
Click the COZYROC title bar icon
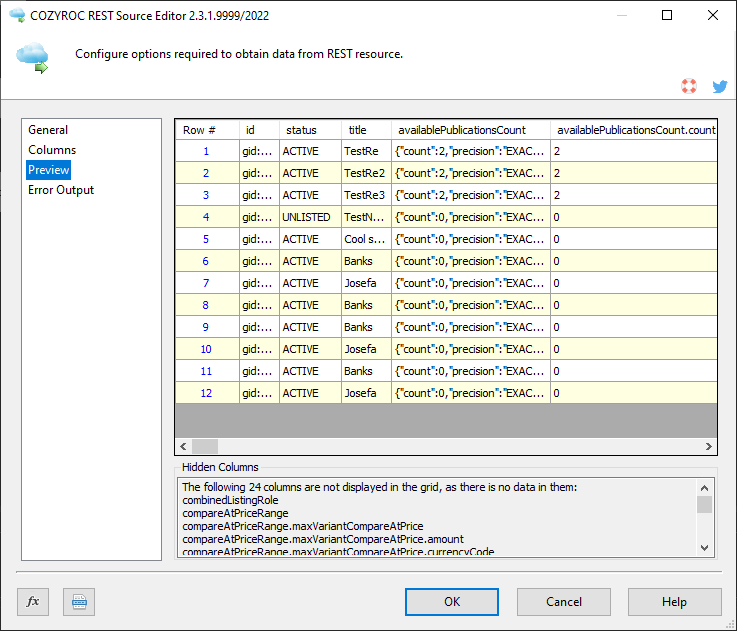pyautogui.click(x=16, y=15)
